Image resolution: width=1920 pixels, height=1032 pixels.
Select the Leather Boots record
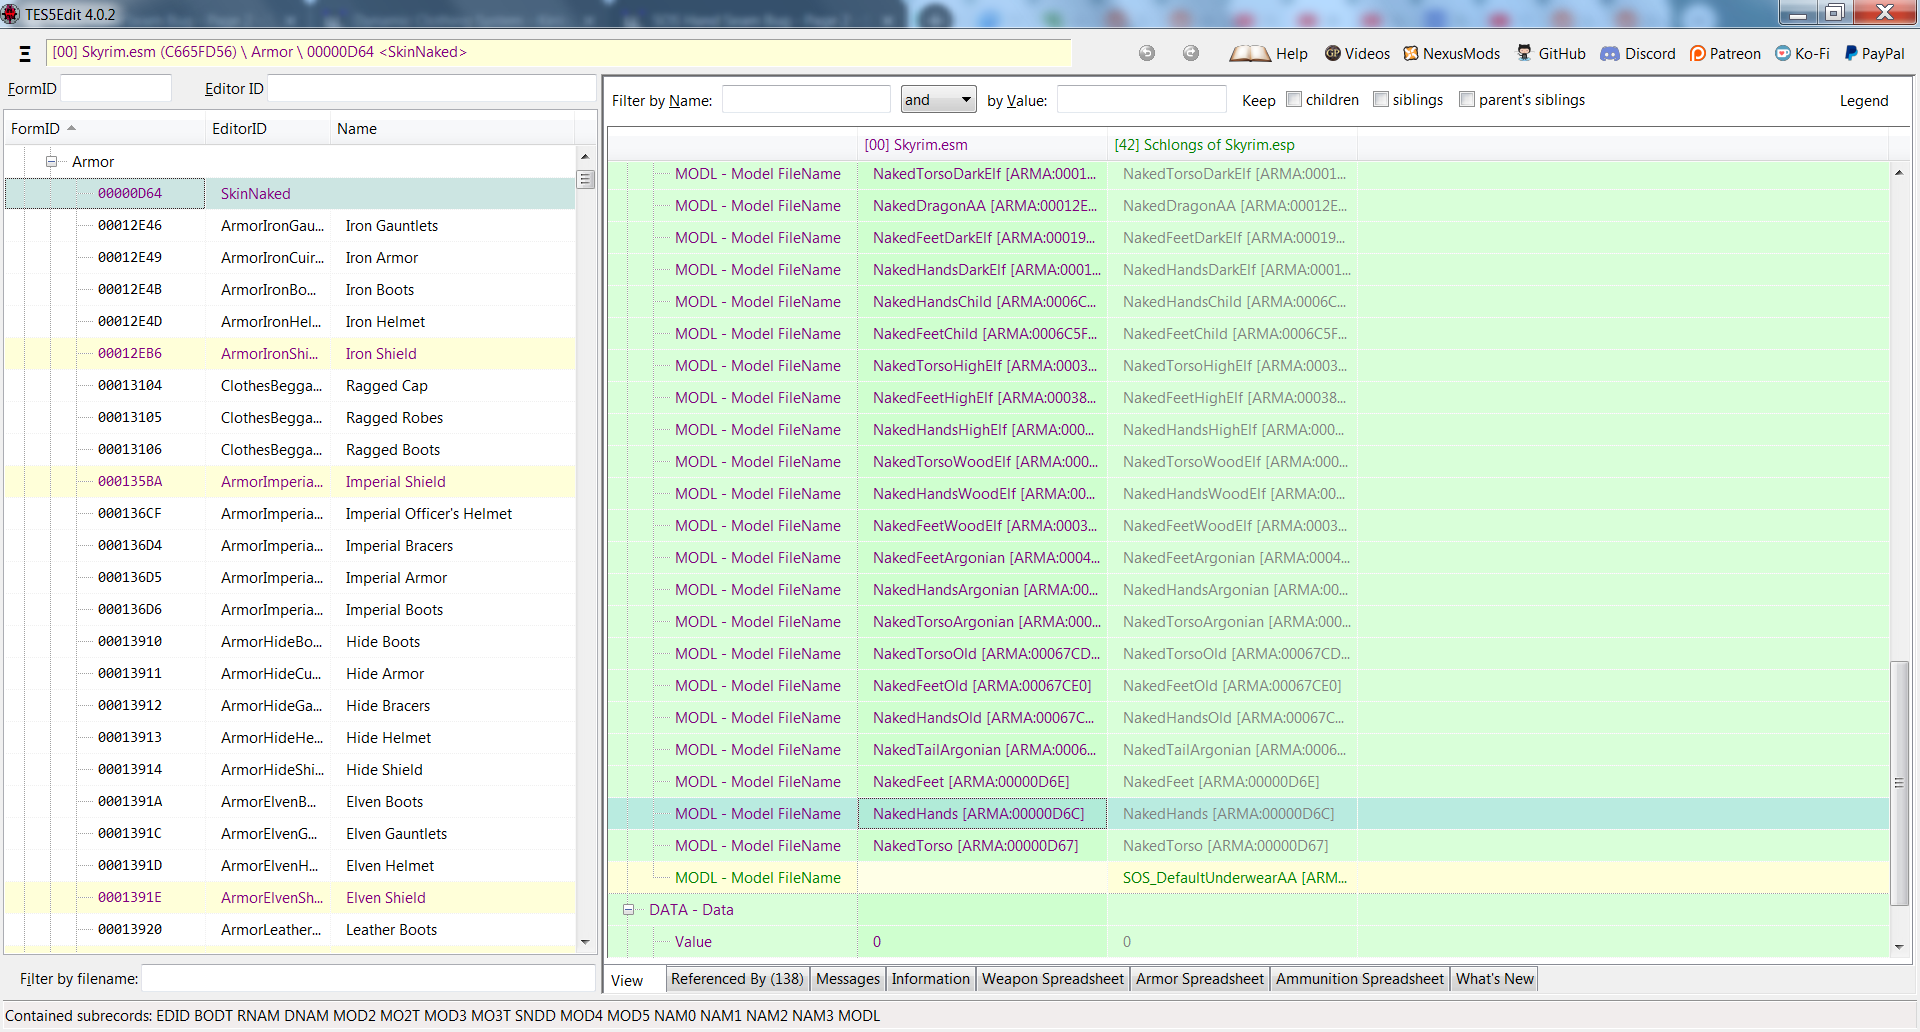tap(290, 929)
